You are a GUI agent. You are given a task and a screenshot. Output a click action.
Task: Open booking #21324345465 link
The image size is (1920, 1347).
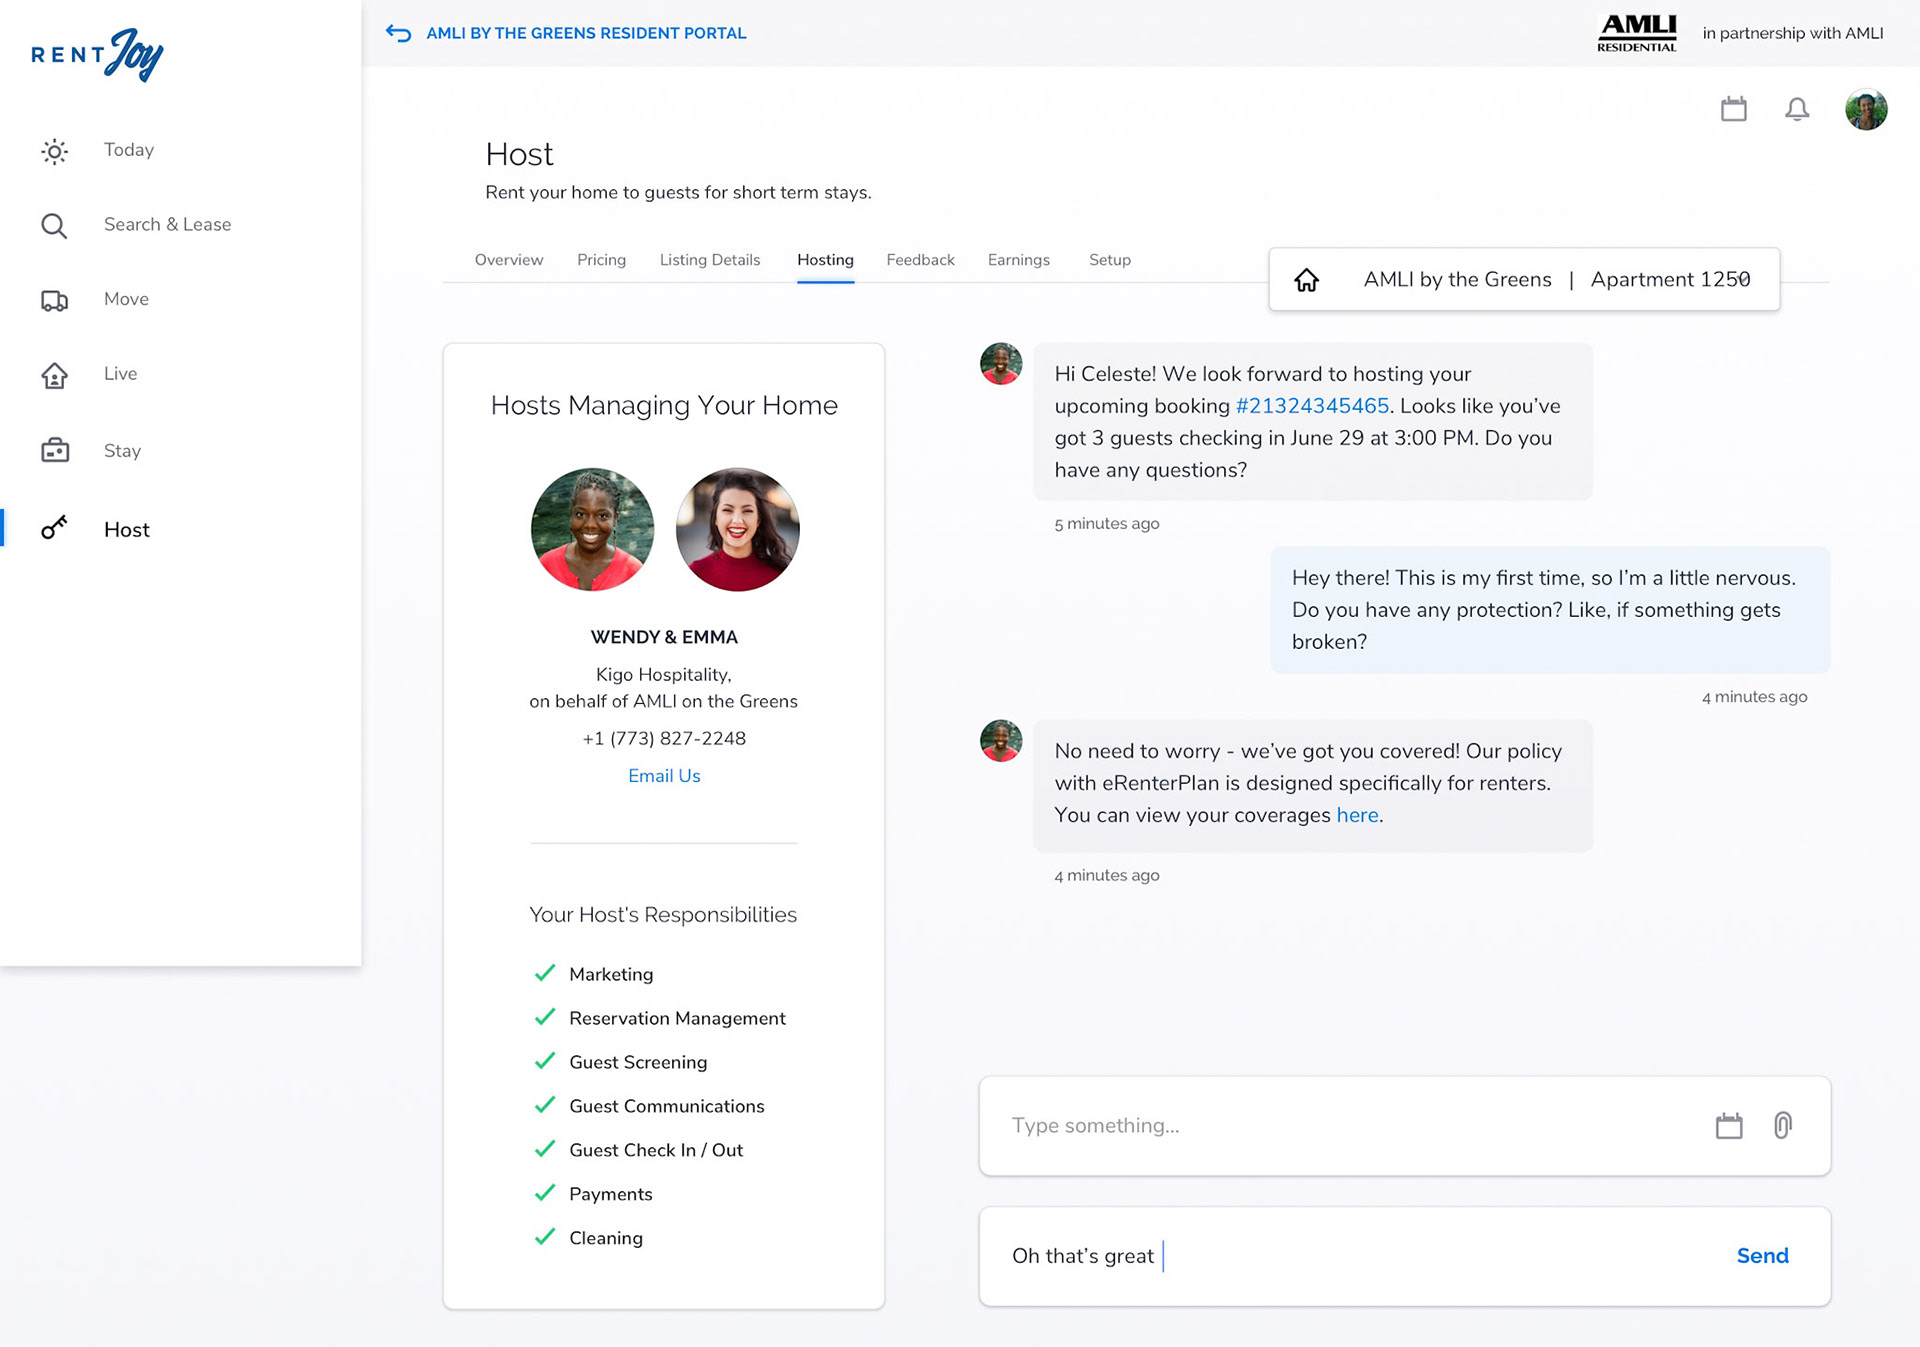pos(1312,406)
